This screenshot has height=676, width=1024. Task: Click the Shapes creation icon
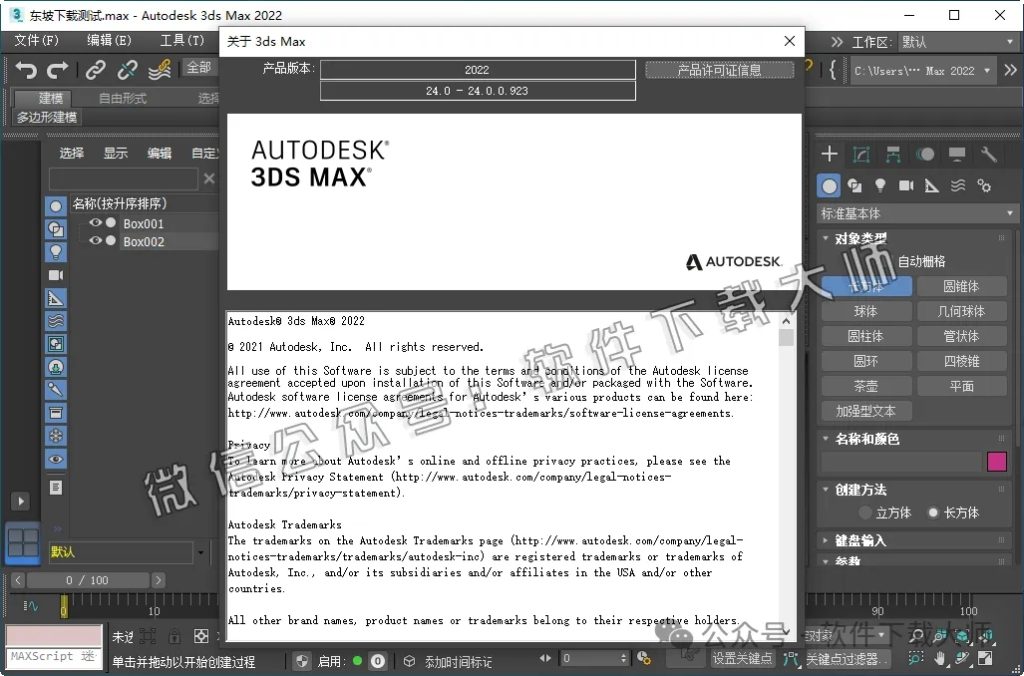click(856, 185)
